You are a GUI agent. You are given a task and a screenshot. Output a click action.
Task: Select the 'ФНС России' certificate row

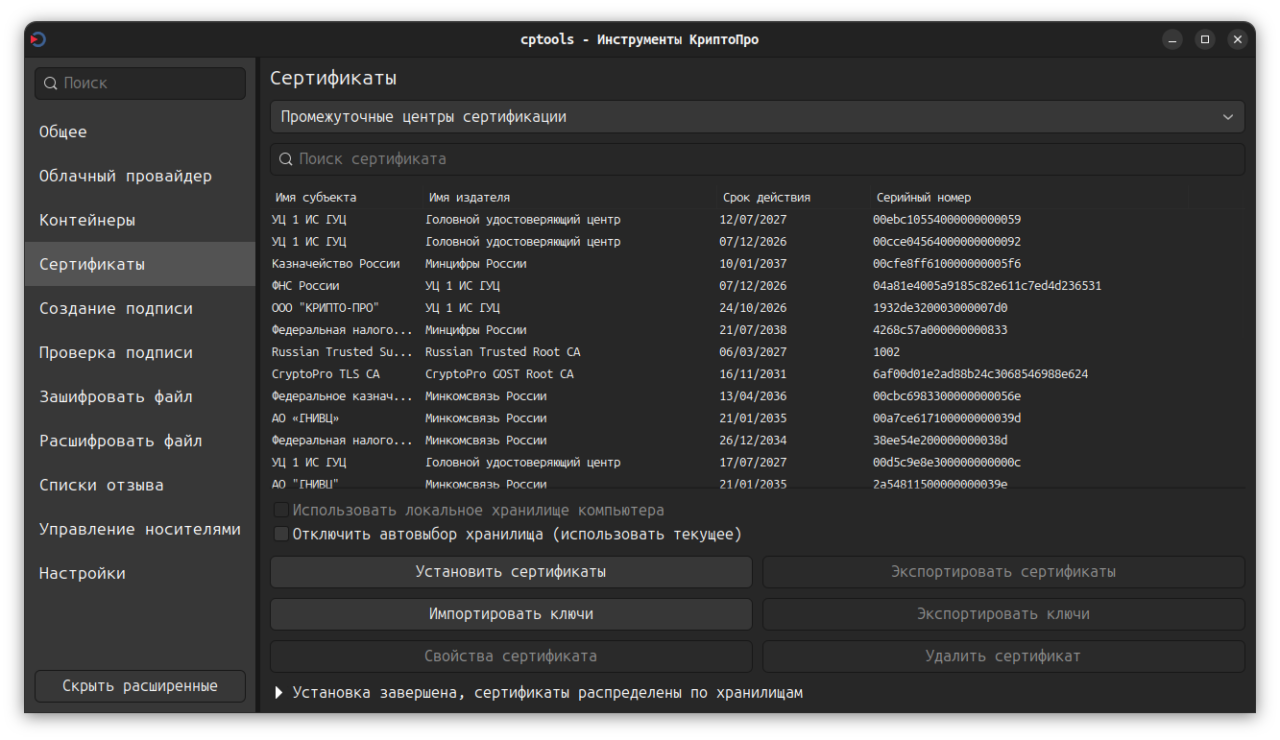pyautogui.click(x=757, y=286)
